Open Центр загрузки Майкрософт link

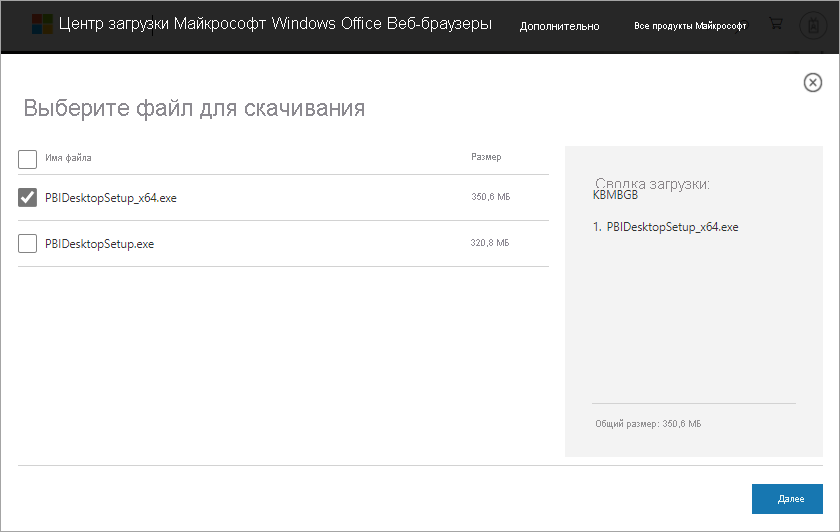point(162,24)
